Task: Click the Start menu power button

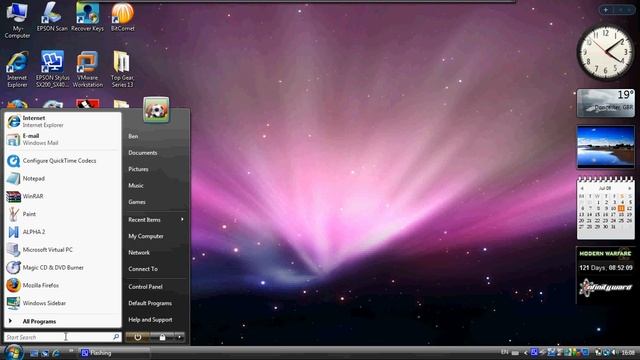Action: (138, 337)
